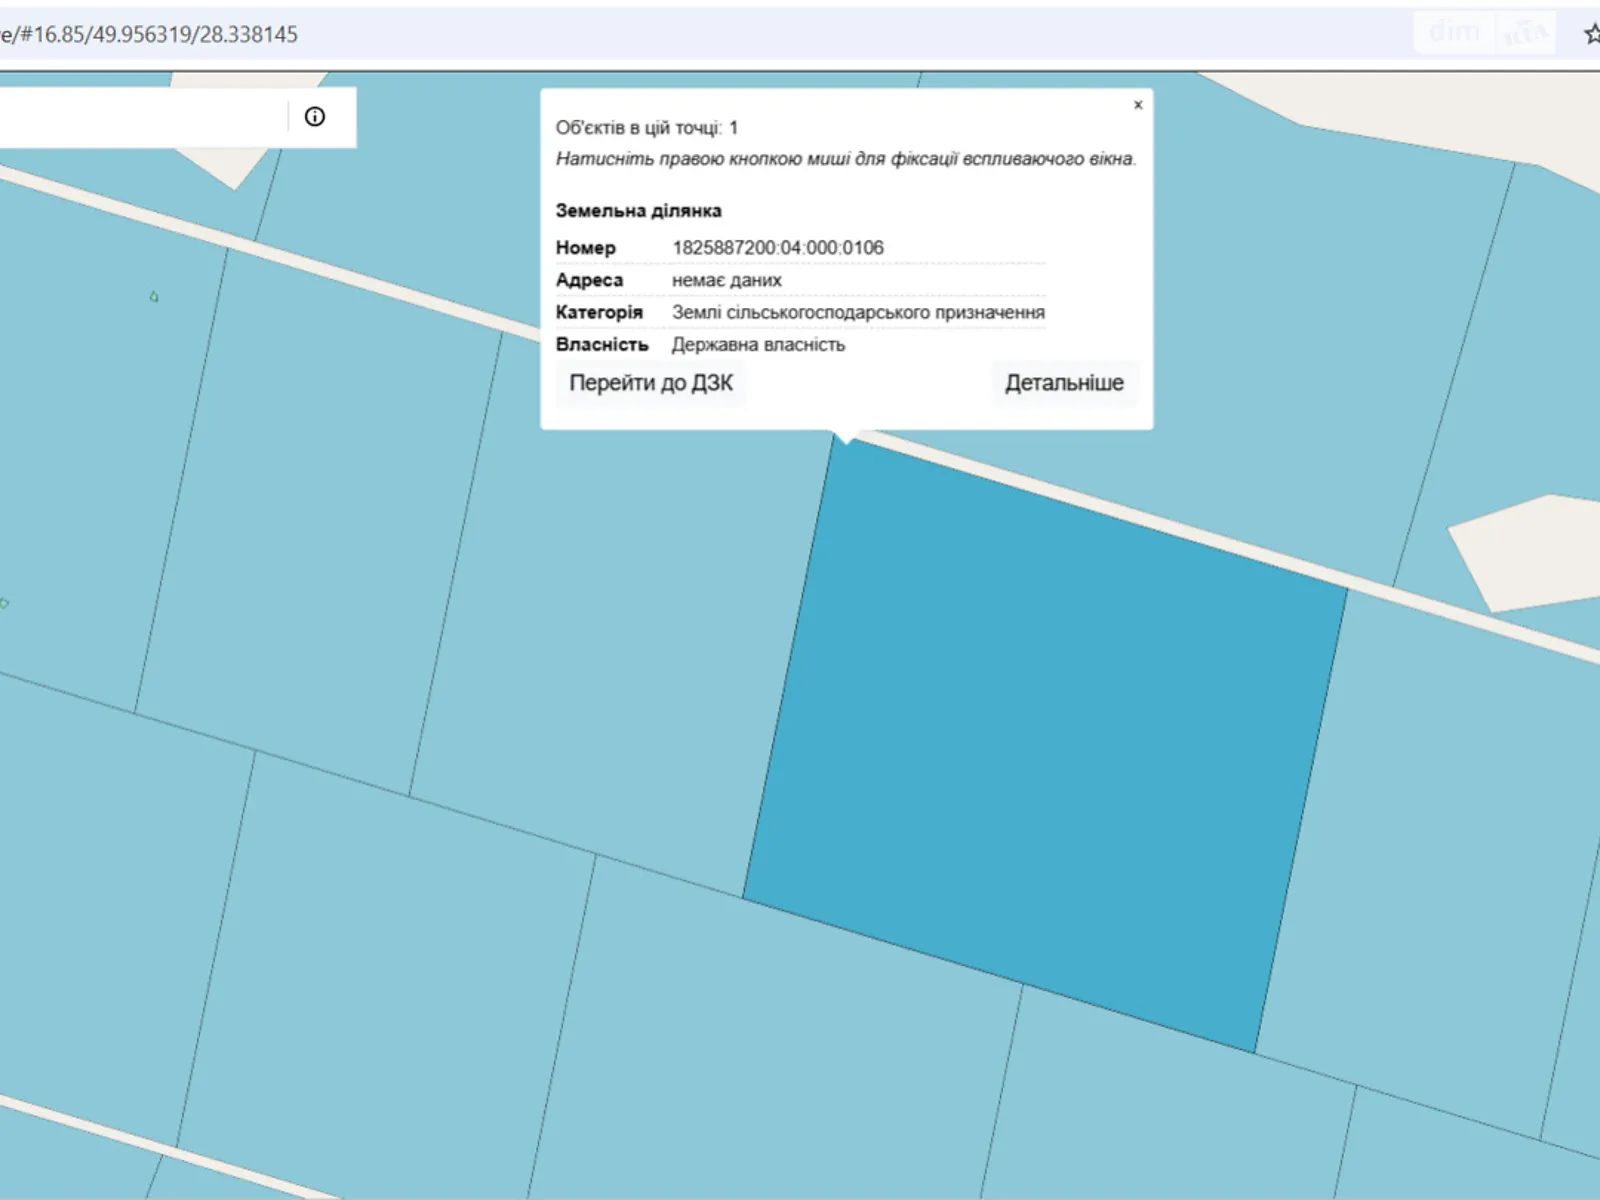Click the italic right-click hint text
1600x1200 pixels.
pyautogui.click(x=845, y=159)
